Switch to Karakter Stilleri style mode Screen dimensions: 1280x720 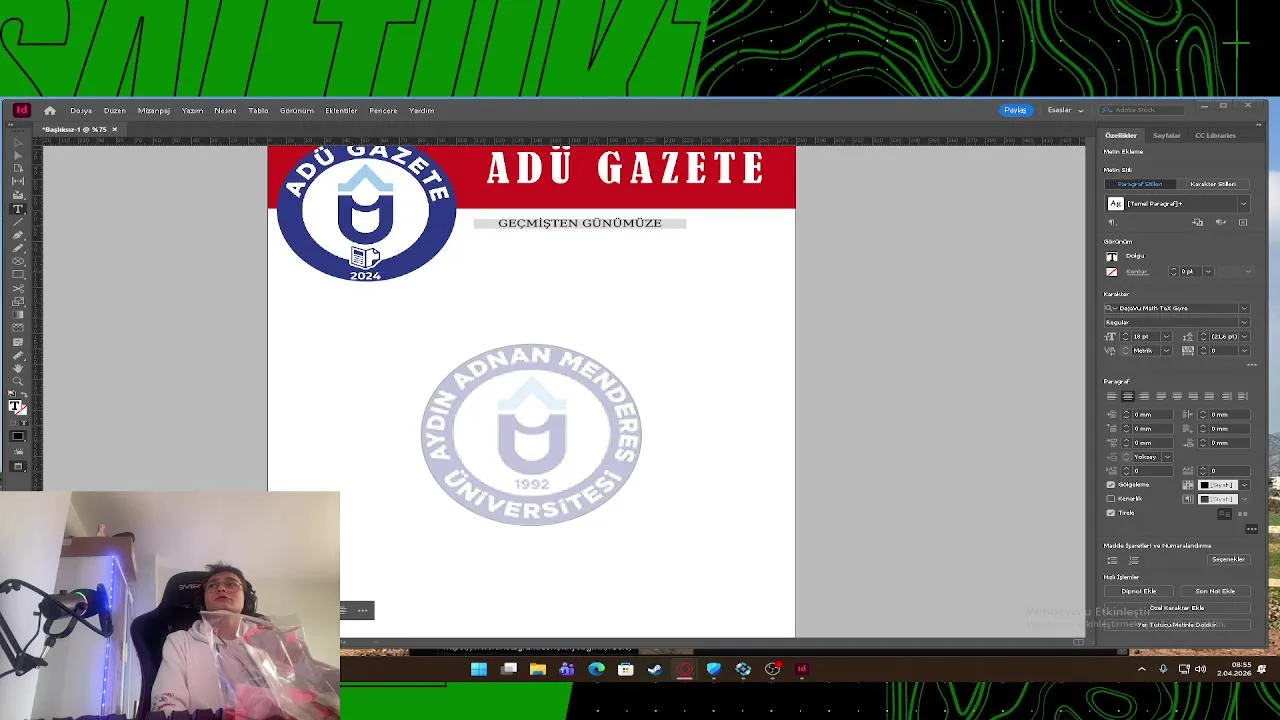(1212, 184)
